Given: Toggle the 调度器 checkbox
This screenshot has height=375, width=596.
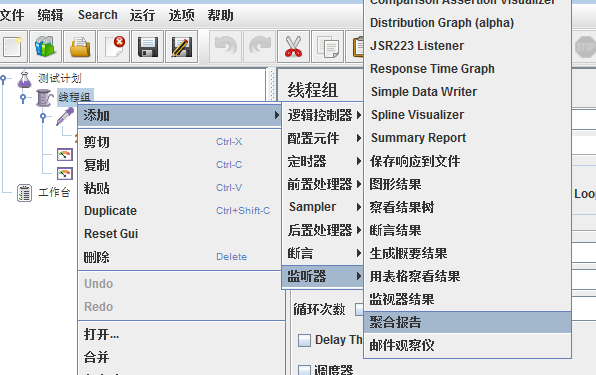Looking at the screenshot, I should (x=304, y=370).
